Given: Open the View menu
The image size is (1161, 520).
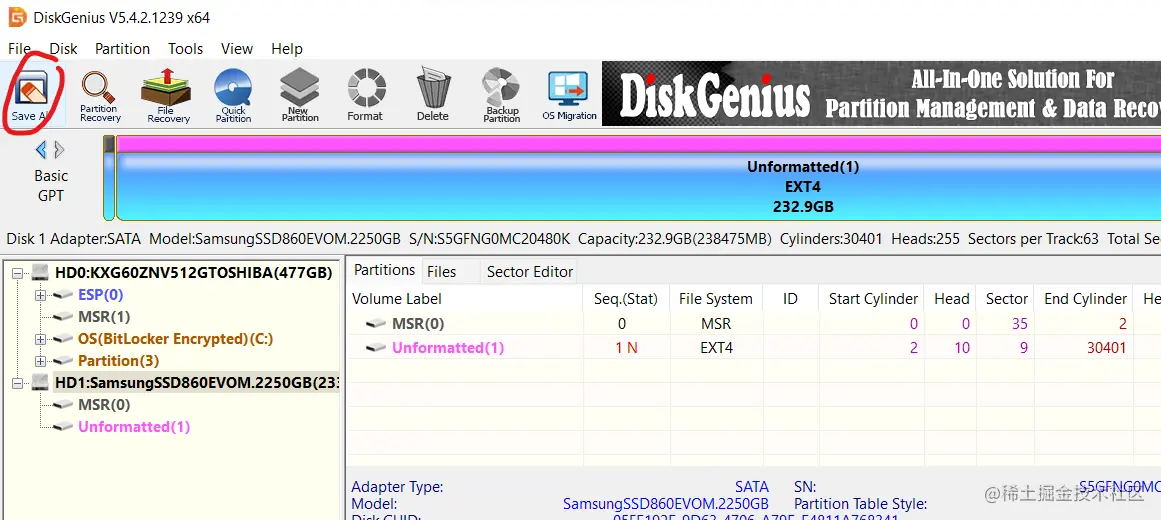Looking at the screenshot, I should pos(237,49).
